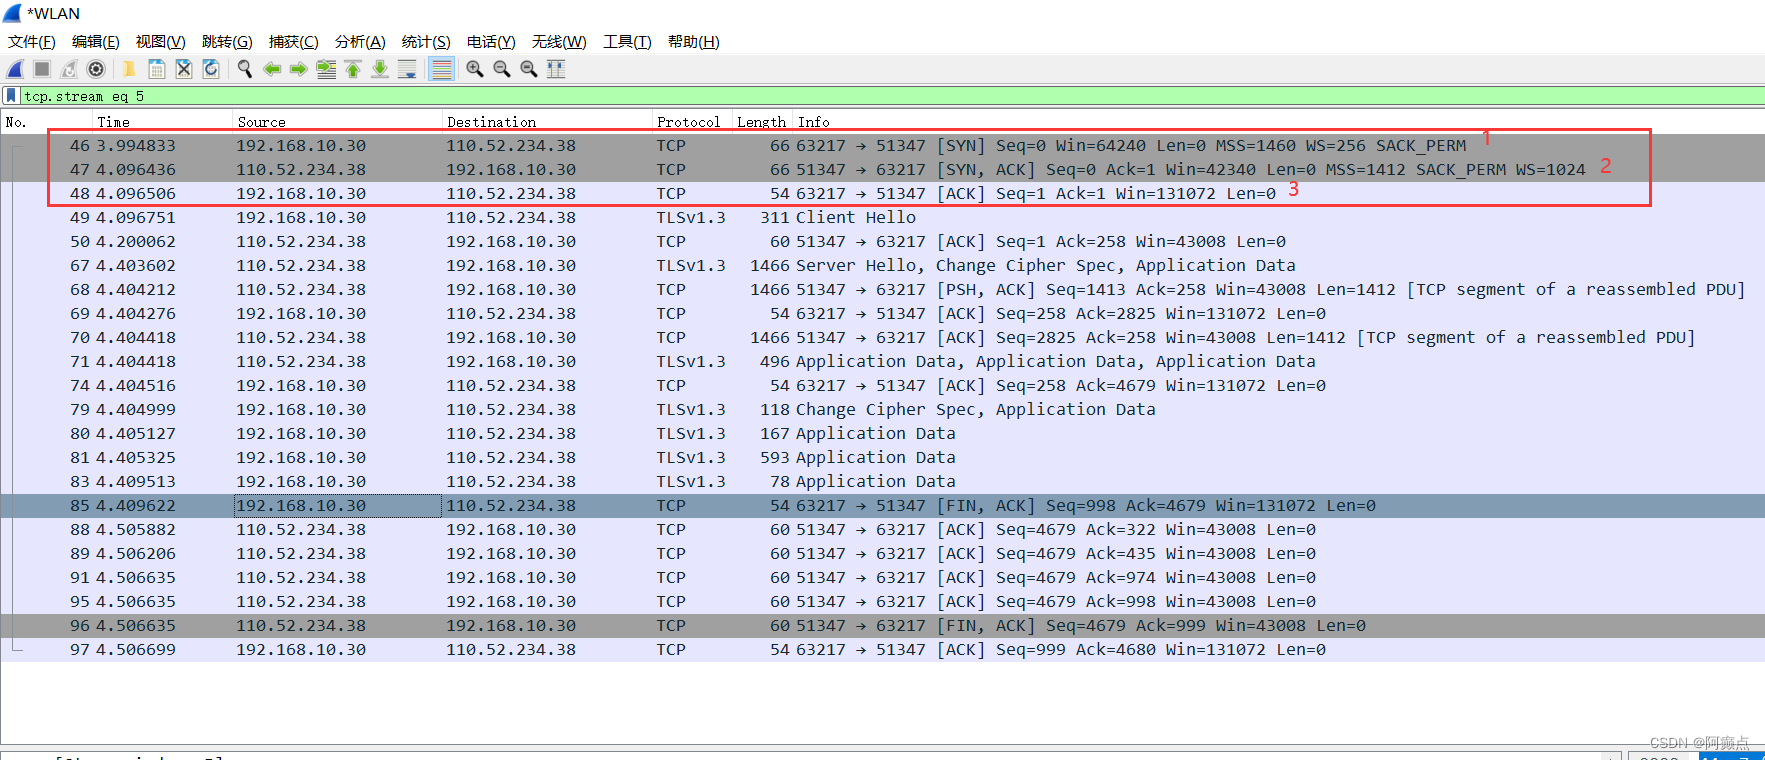Screen dimensions: 1765x760
Task: Select packet 96 FIN, ACK from 110.52.234.38
Action: coord(882,626)
